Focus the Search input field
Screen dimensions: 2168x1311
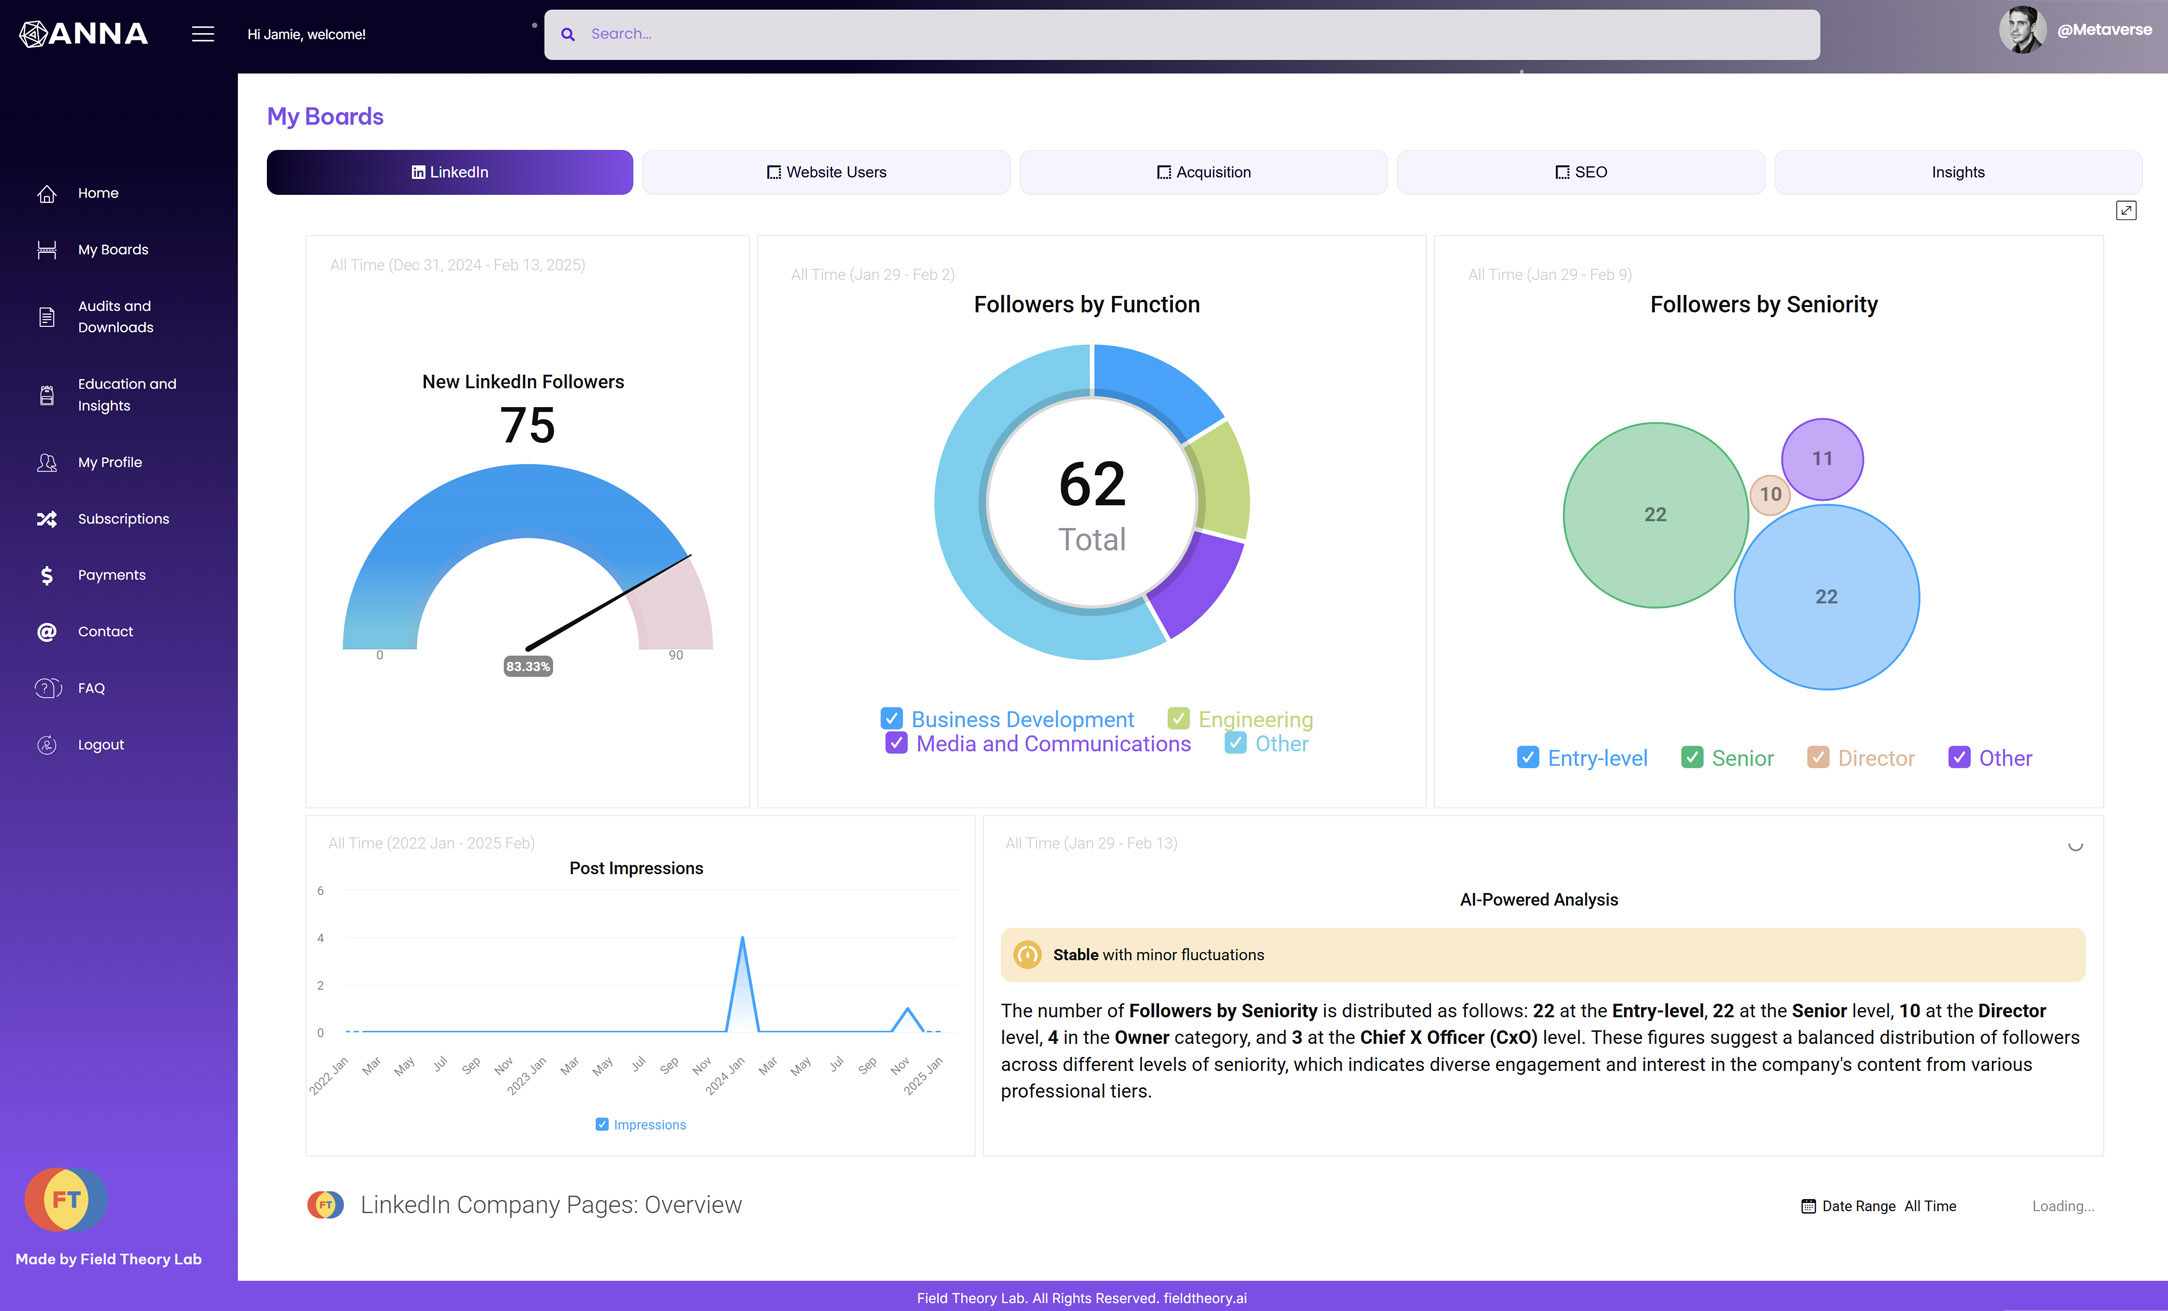pyautogui.click(x=1182, y=34)
